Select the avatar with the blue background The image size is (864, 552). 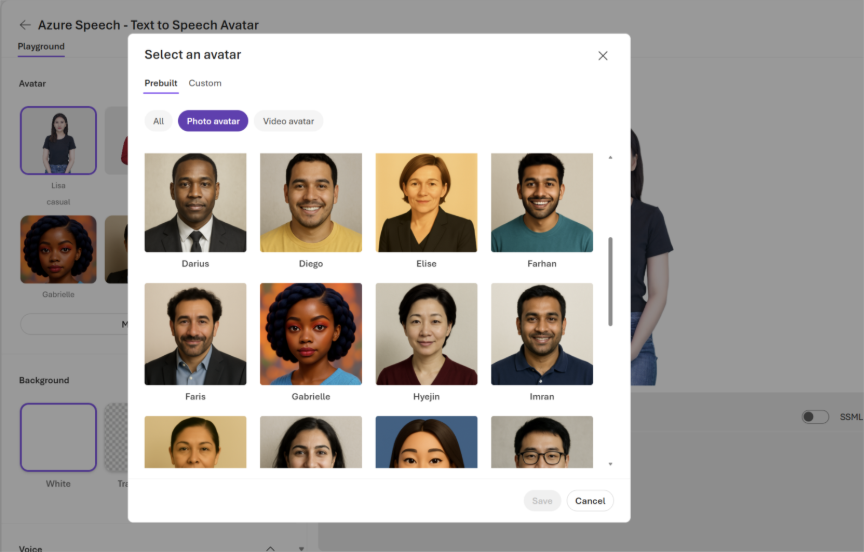(x=426, y=442)
